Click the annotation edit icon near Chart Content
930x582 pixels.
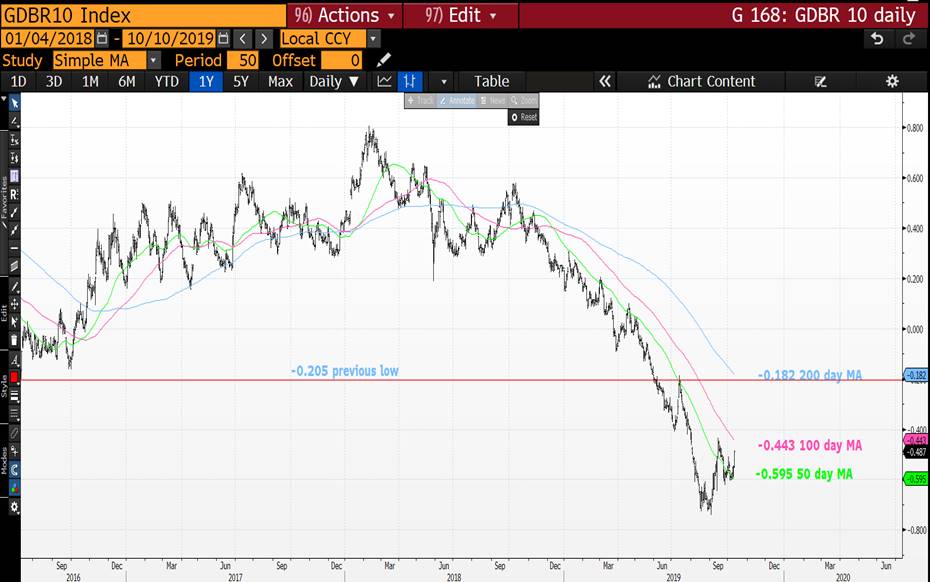(821, 81)
